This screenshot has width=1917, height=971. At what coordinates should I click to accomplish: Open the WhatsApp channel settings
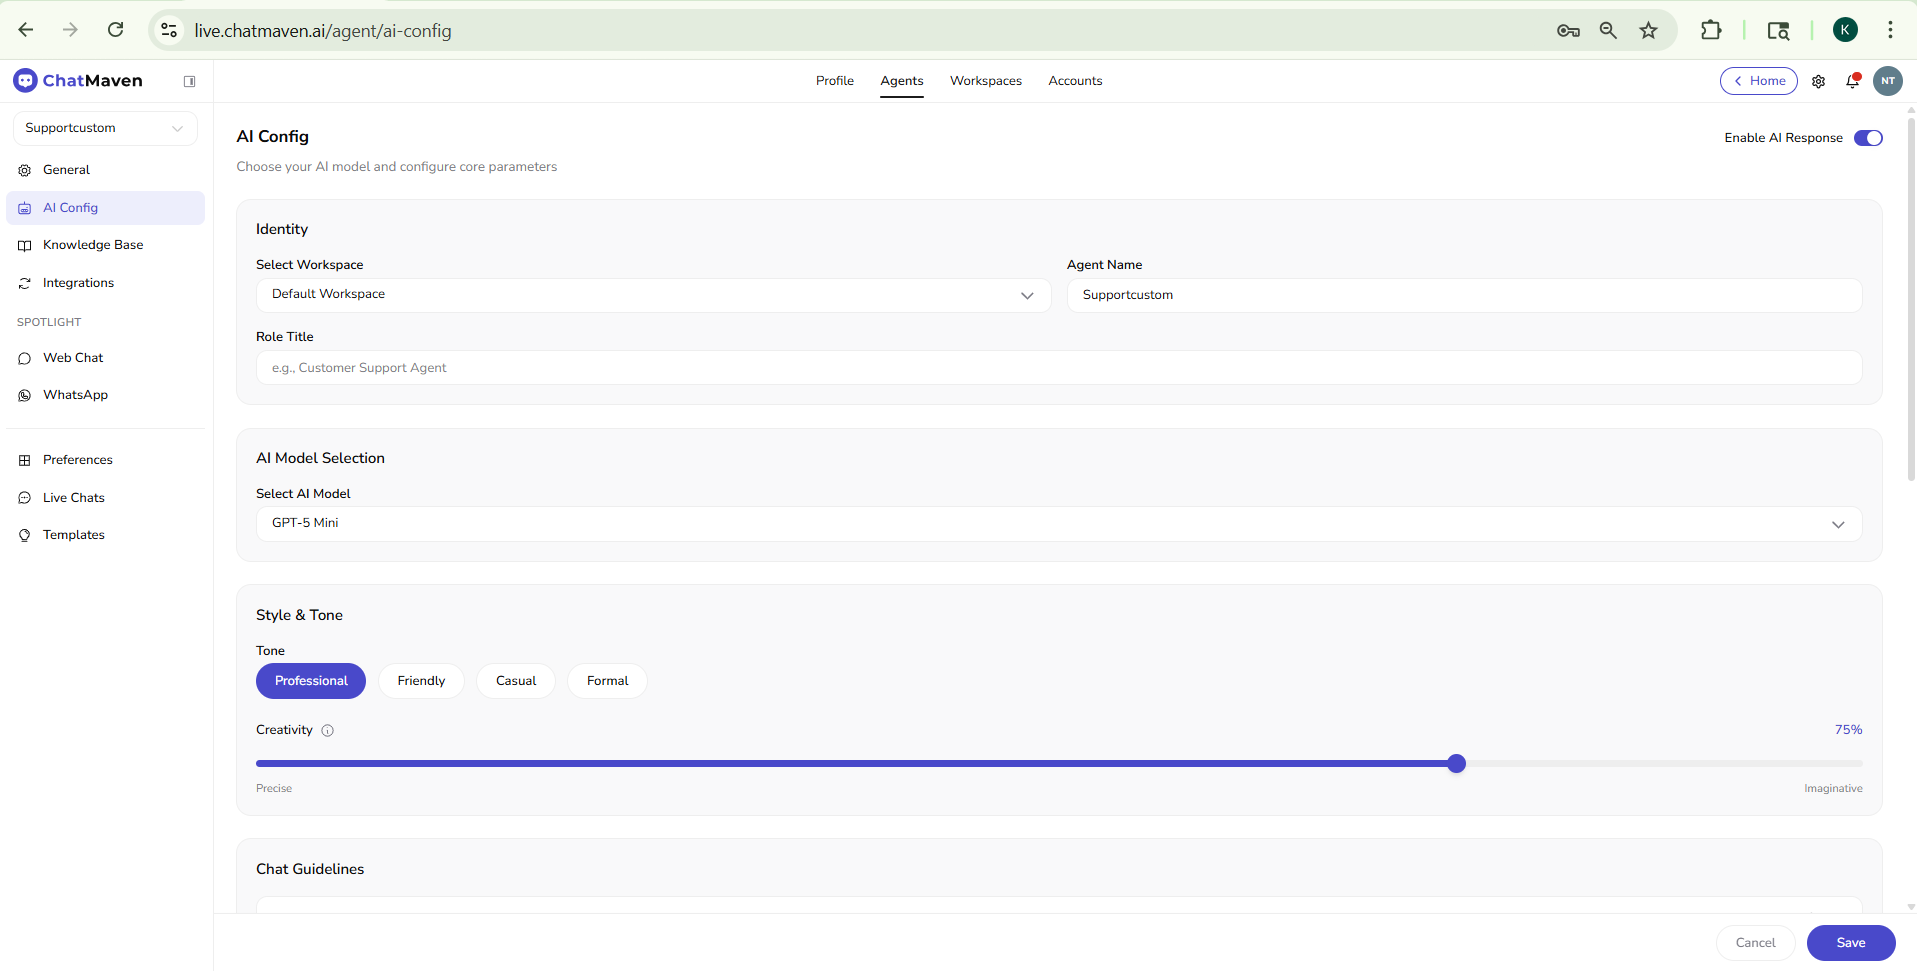point(75,395)
